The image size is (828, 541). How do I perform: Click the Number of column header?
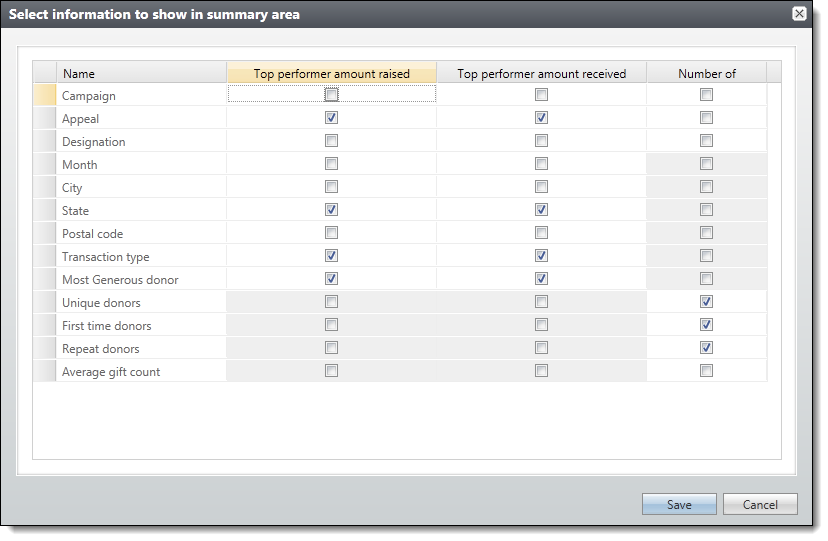click(x=706, y=73)
